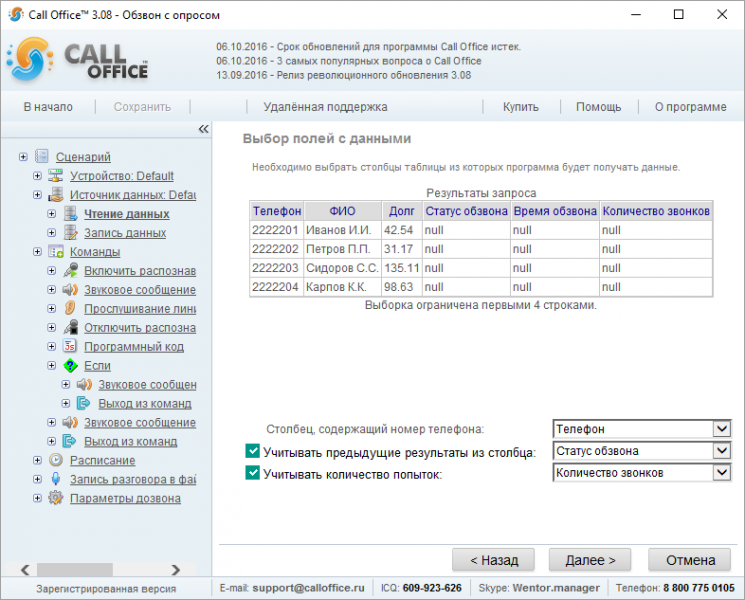The image size is (745, 600).
Task: Open the Помощь menu
Action: 599,107
